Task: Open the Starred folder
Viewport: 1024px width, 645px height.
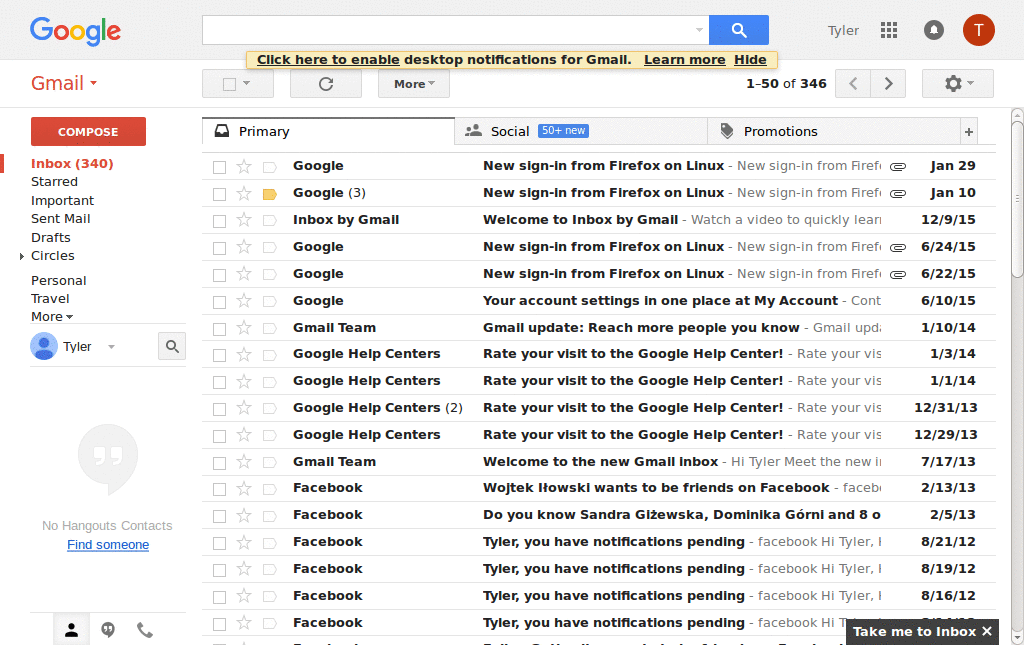Action: point(54,181)
